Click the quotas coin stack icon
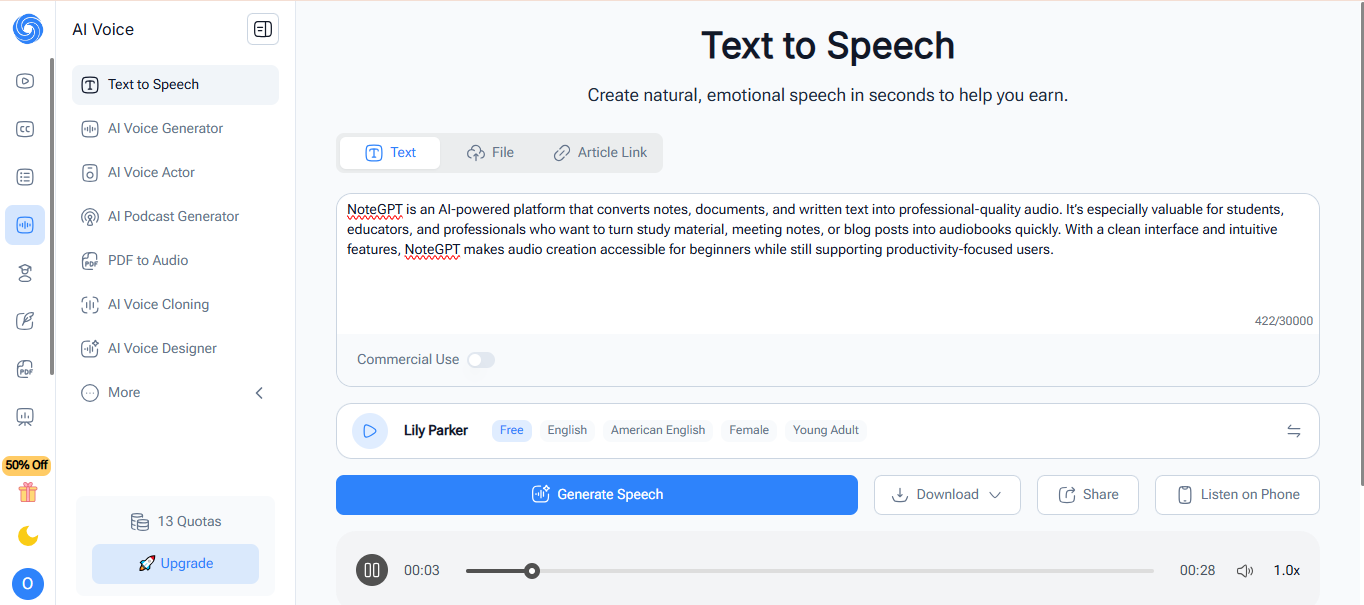The height and width of the screenshot is (605, 1364). 140,521
